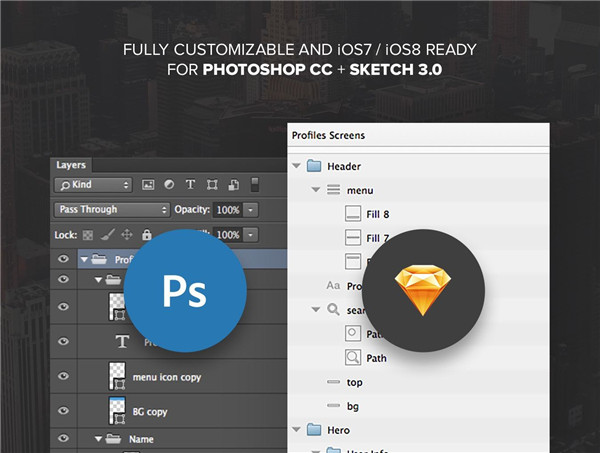Lock all padlock icon

[x=147, y=235]
